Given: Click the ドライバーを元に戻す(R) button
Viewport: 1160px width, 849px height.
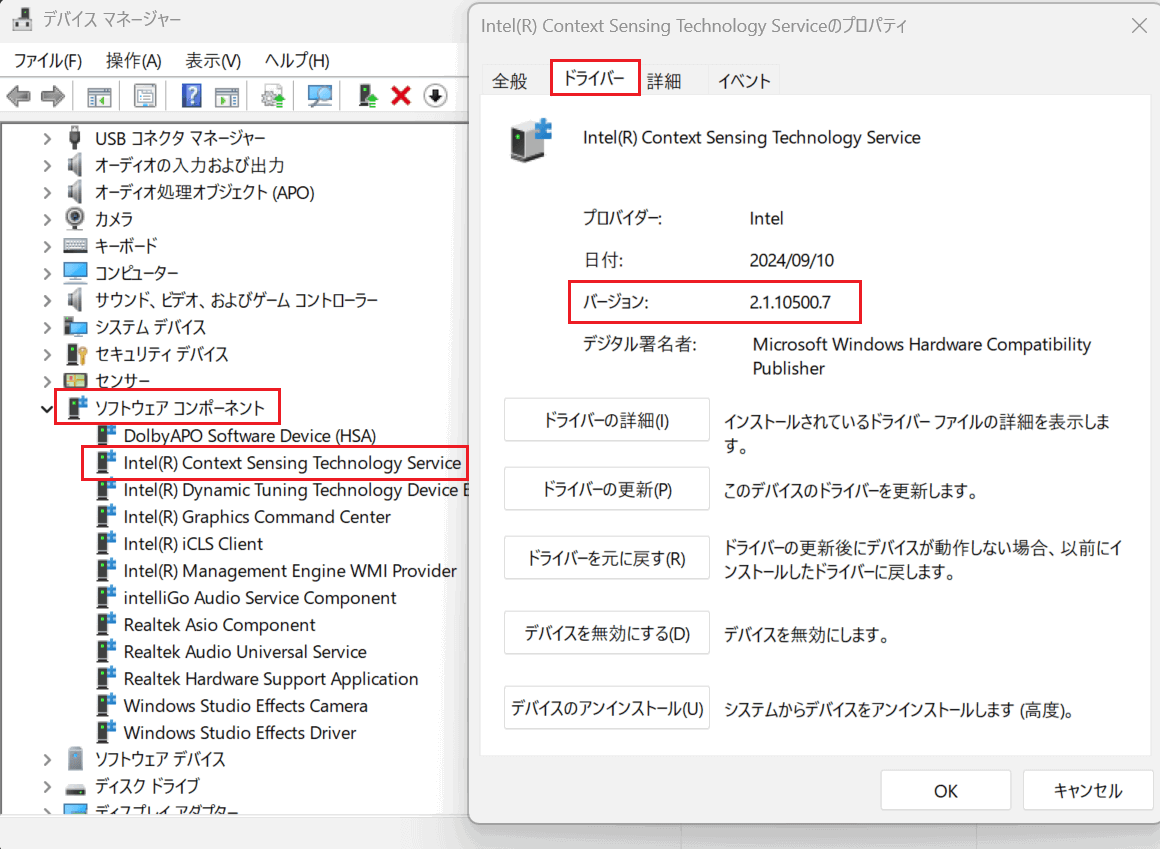Looking at the screenshot, I should pyautogui.click(x=607, y=558).
